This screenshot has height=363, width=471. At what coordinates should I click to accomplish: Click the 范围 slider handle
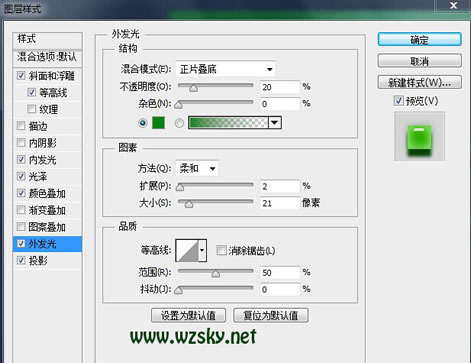[216, 273]
